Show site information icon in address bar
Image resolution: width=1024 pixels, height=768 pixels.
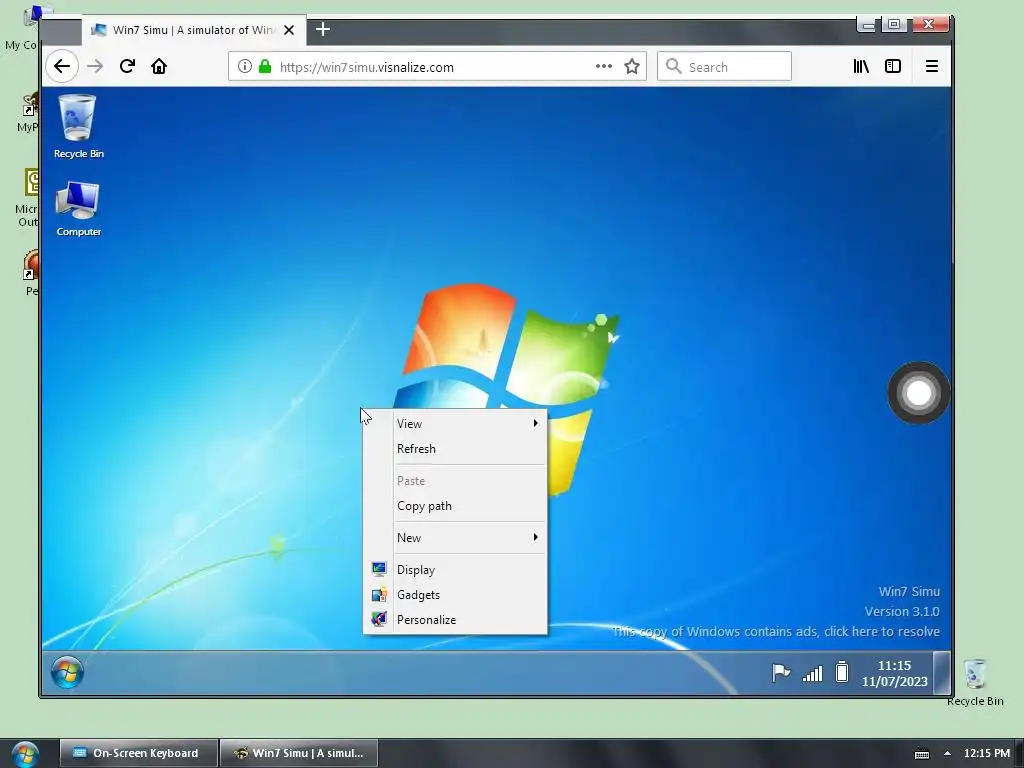tap(244, 66)
